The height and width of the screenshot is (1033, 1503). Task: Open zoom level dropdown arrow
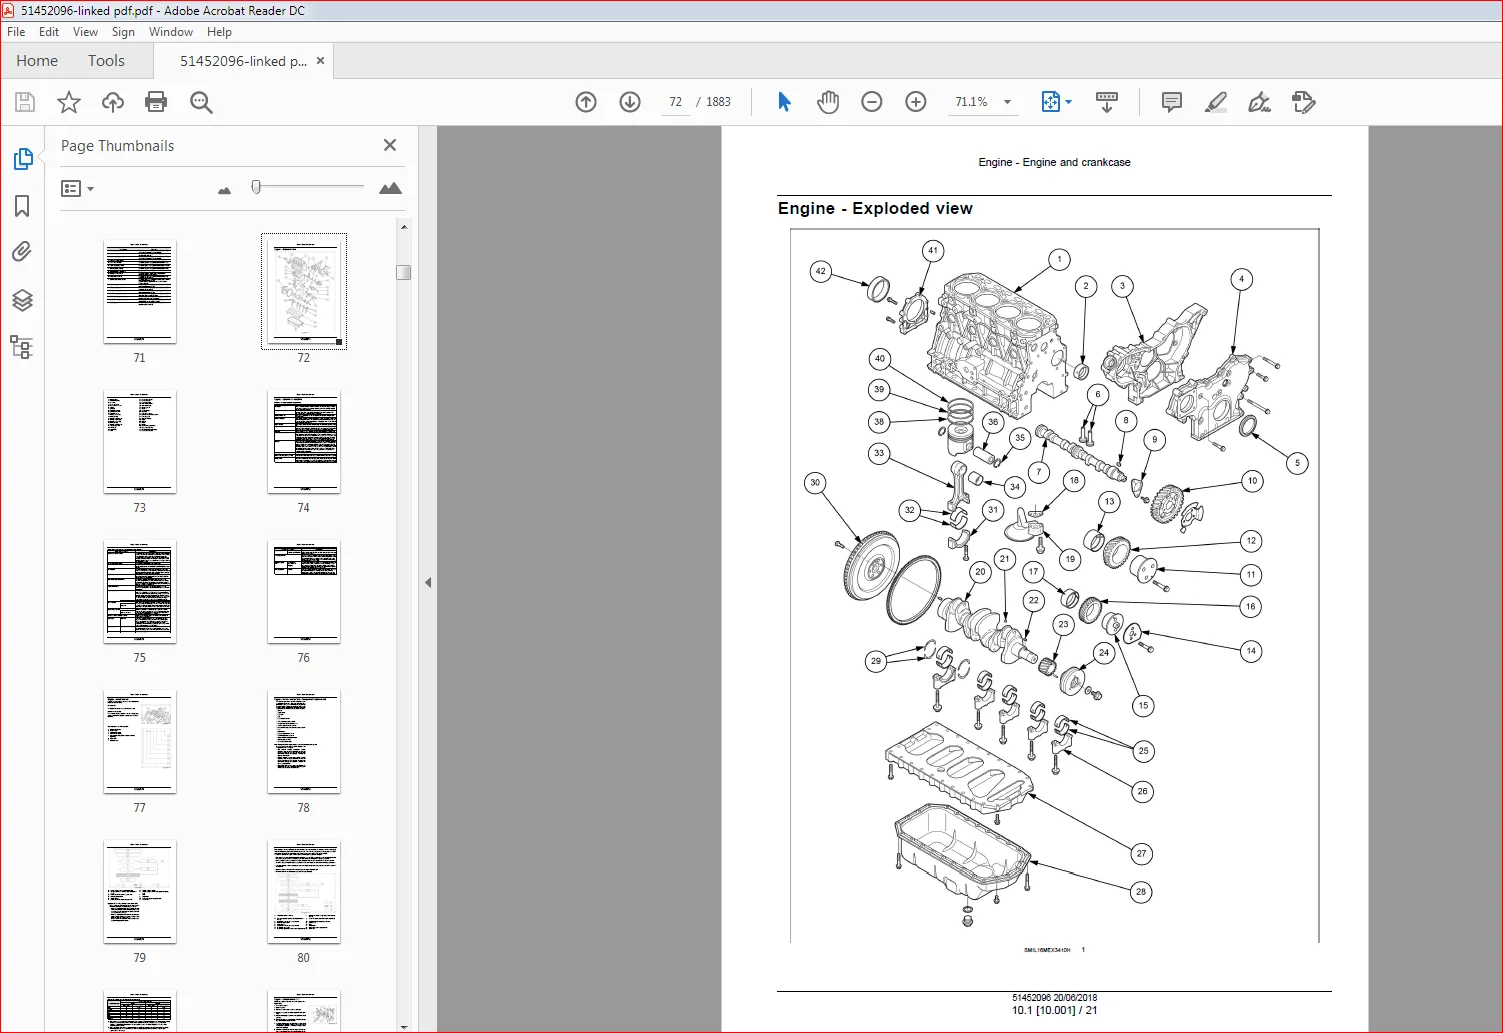point(1007,102)
